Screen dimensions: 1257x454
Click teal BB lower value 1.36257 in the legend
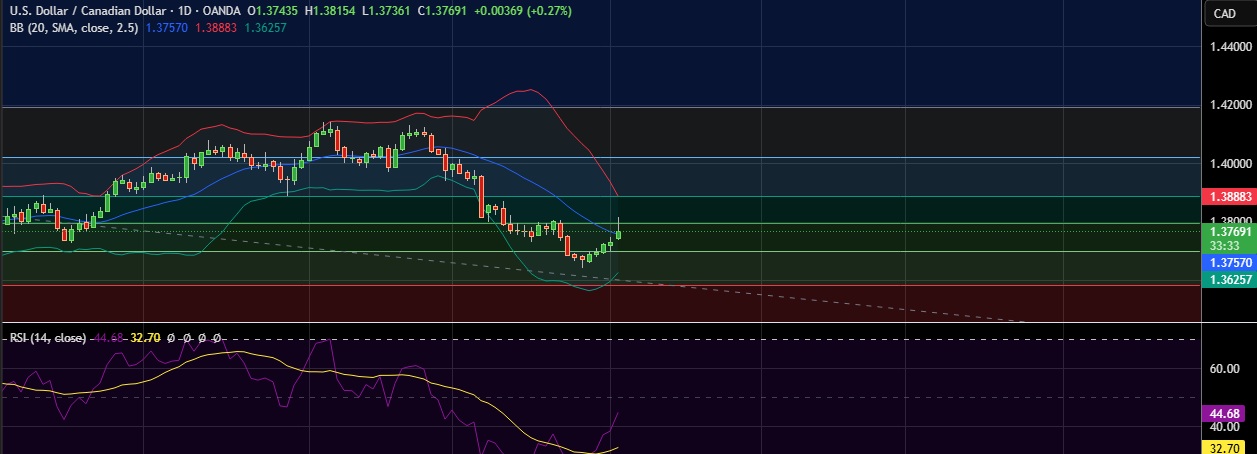[x=266, y=28]
